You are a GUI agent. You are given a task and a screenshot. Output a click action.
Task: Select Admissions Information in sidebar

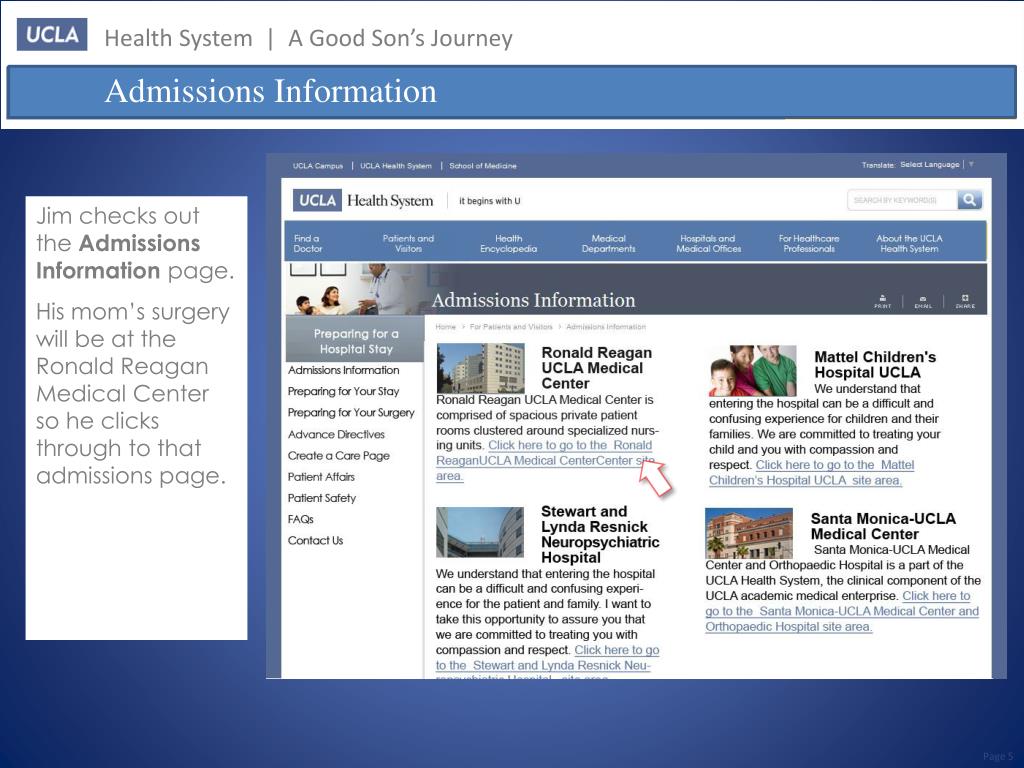pyautogui.click(x=344, y=370)
